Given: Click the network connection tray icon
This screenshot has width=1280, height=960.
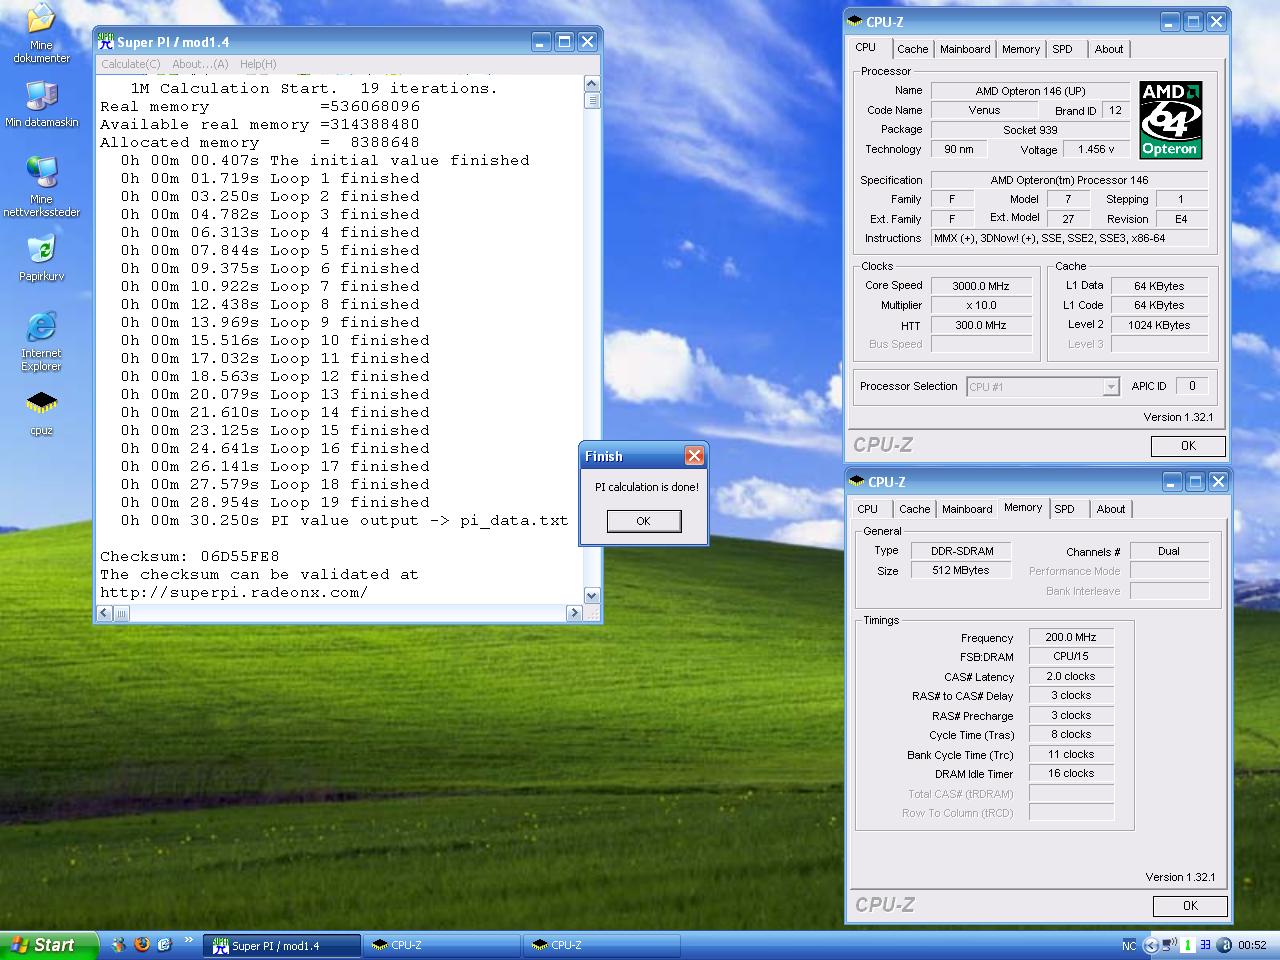Looking at the screenshot, I should pyautogui.click(x=1168, y=945).
